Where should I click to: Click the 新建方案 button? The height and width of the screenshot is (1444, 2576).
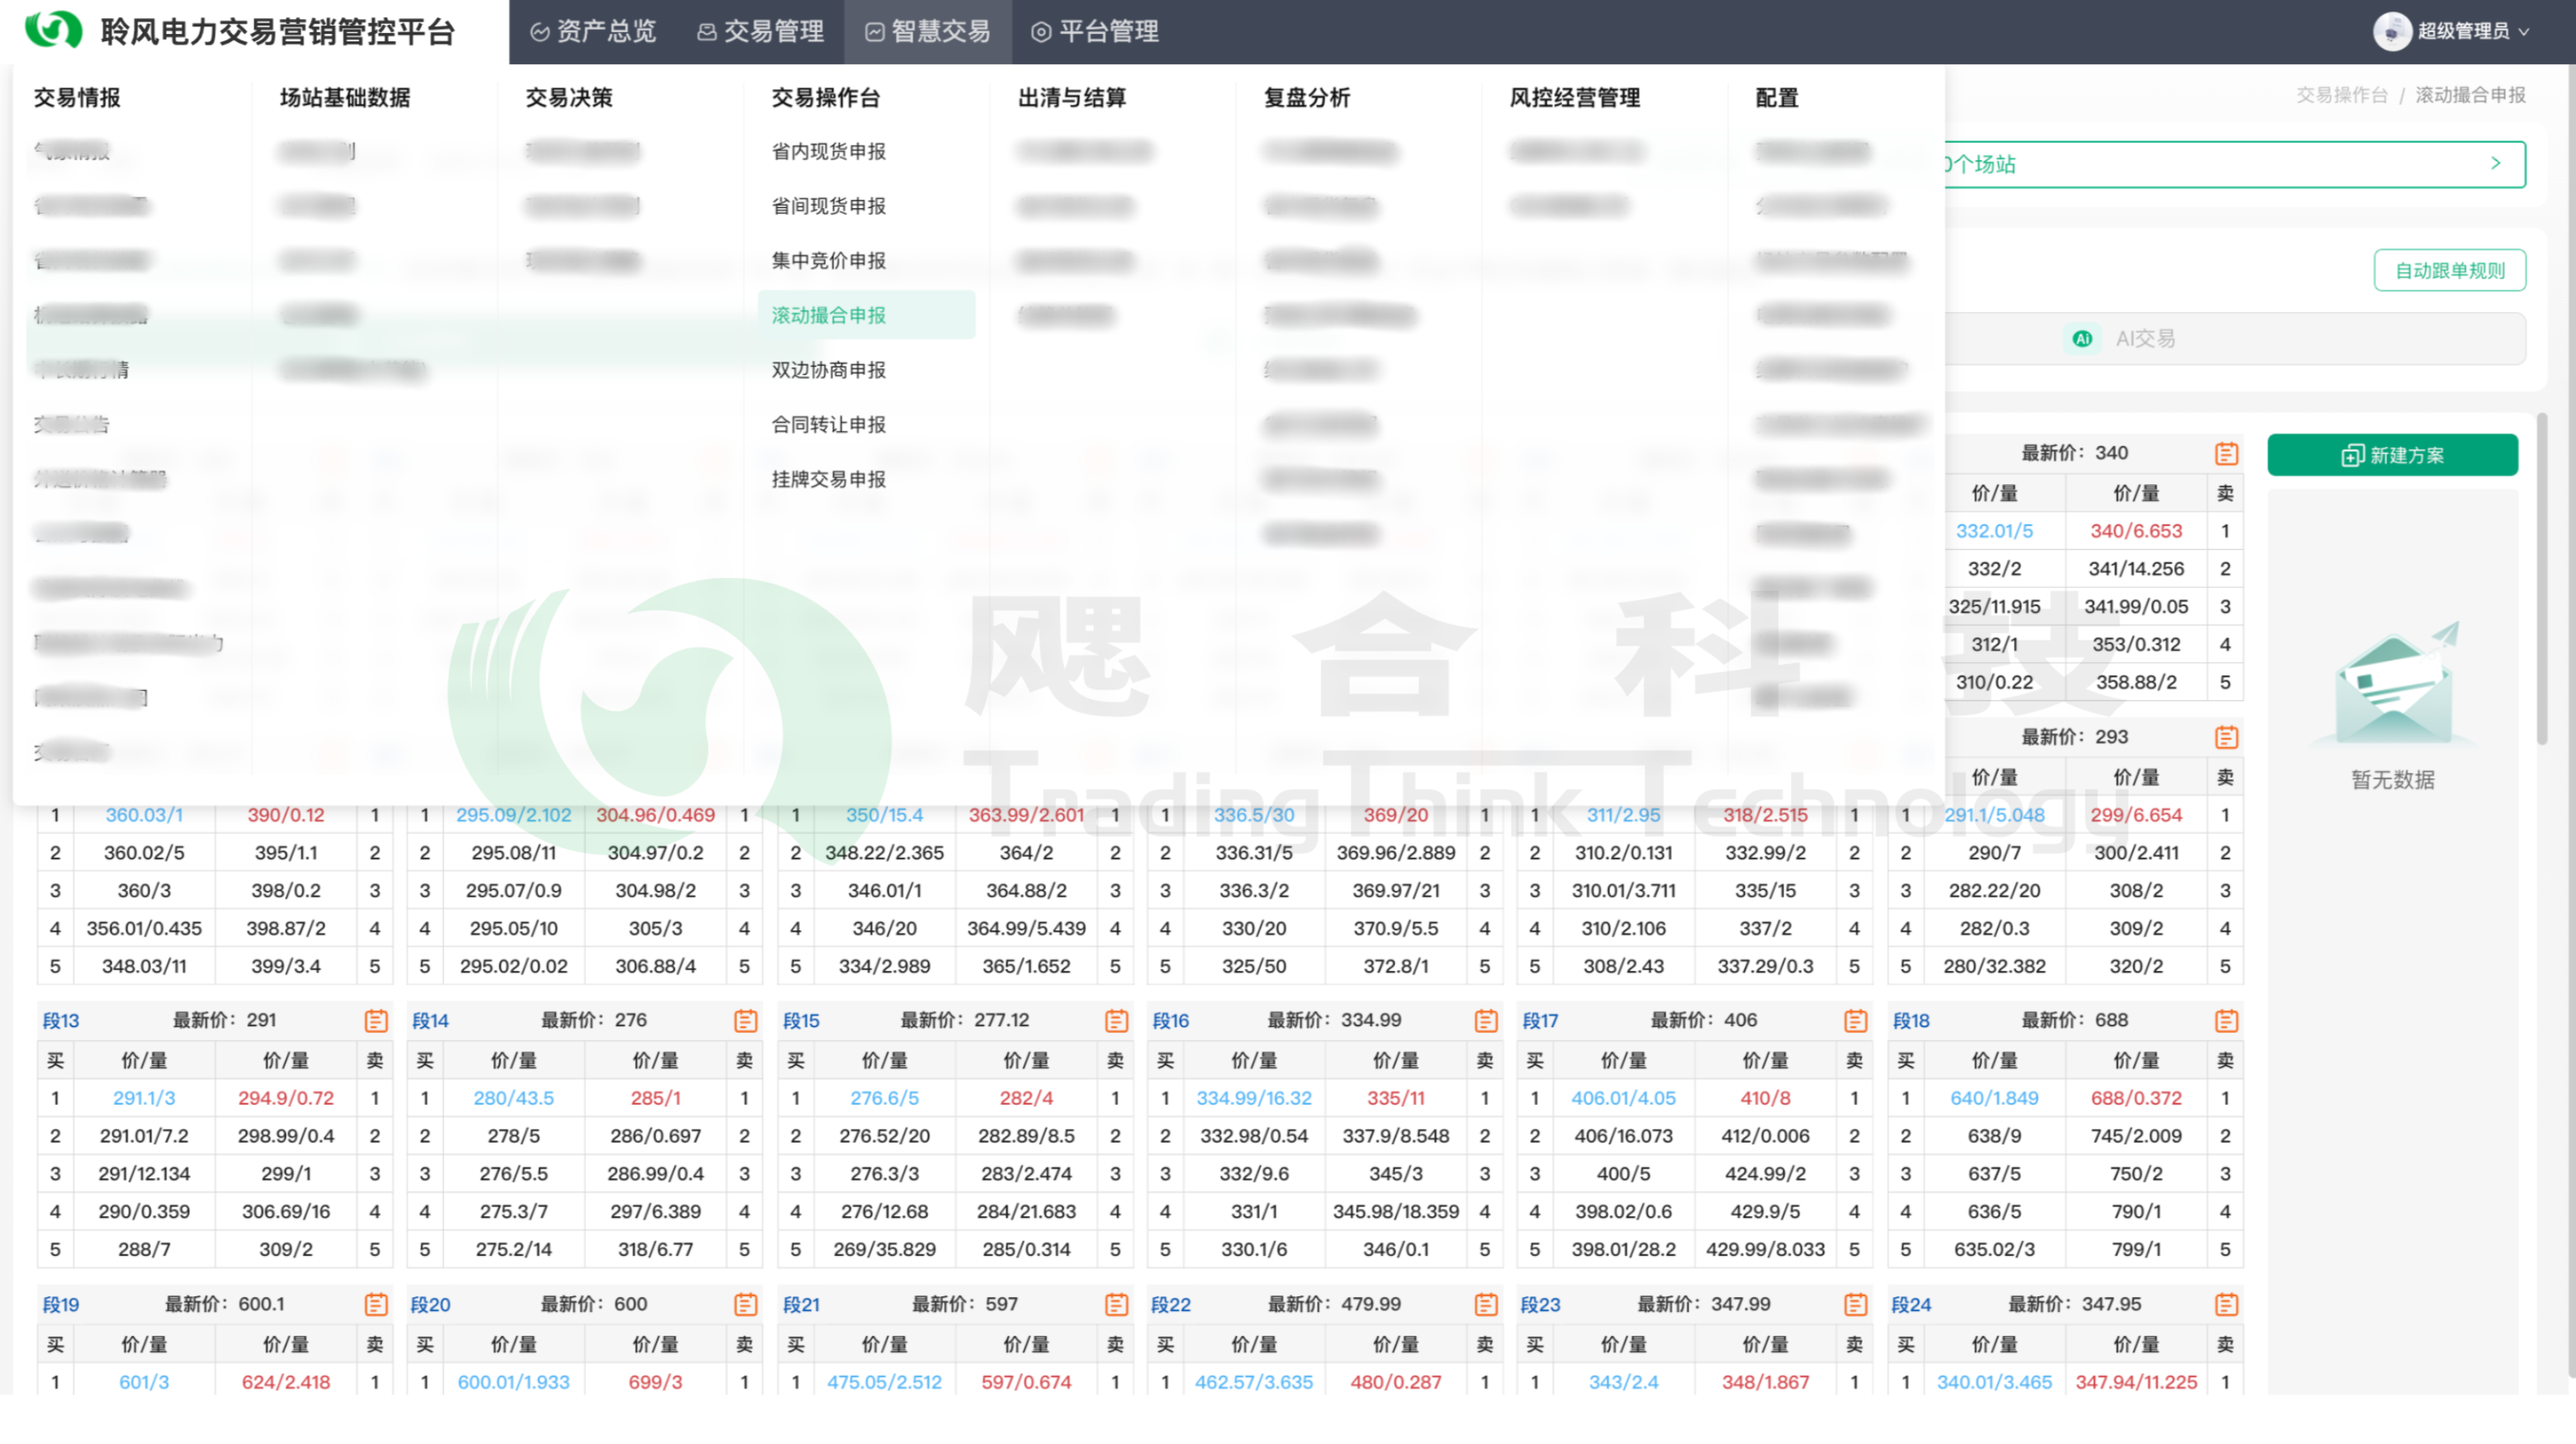(x=2391, y=455)
